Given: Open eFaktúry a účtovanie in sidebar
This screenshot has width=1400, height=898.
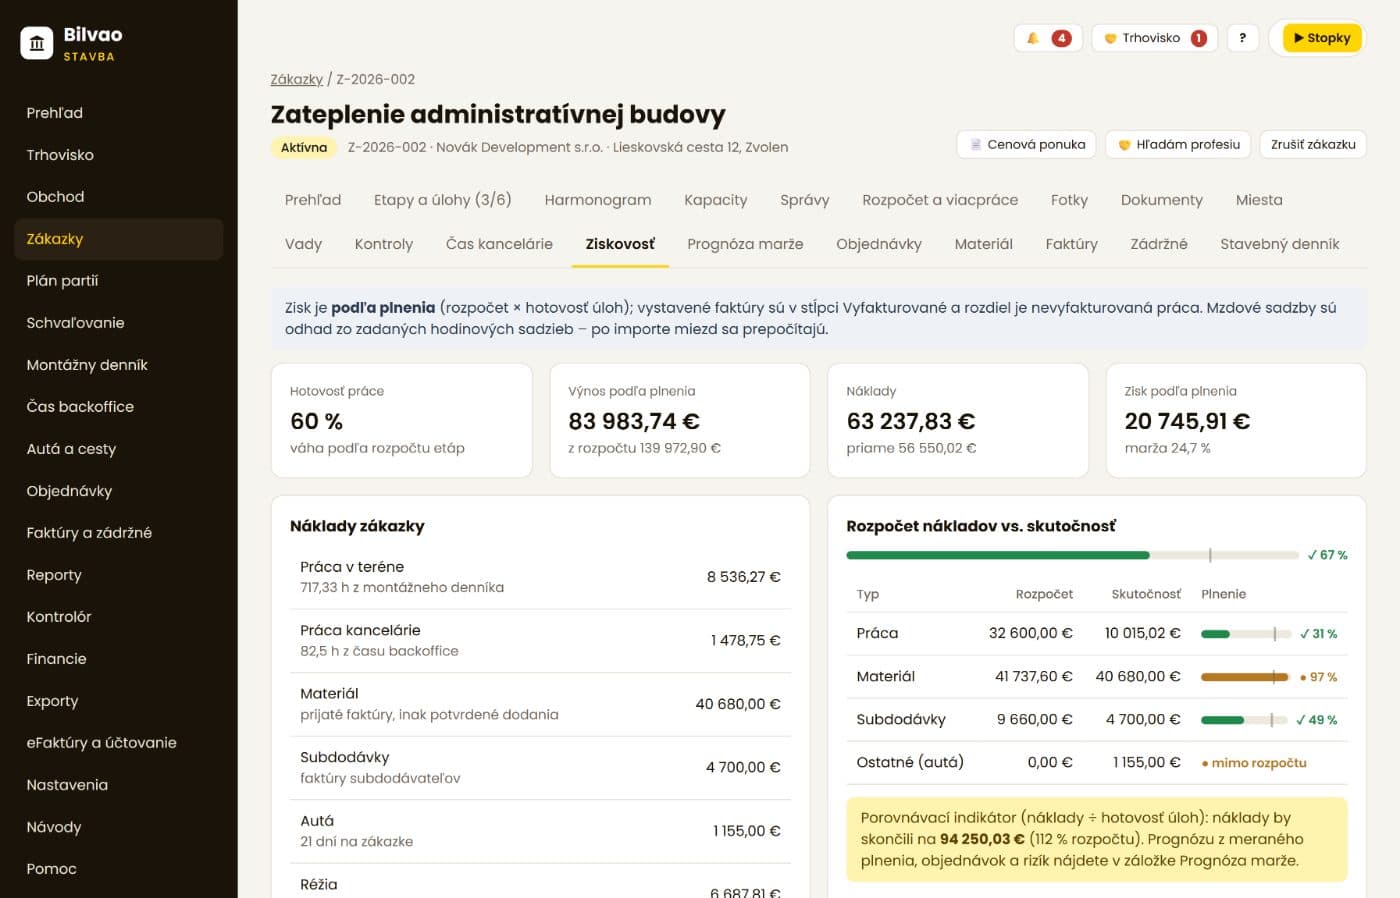Looking at the screenshot, I should (x=118, y=743).
